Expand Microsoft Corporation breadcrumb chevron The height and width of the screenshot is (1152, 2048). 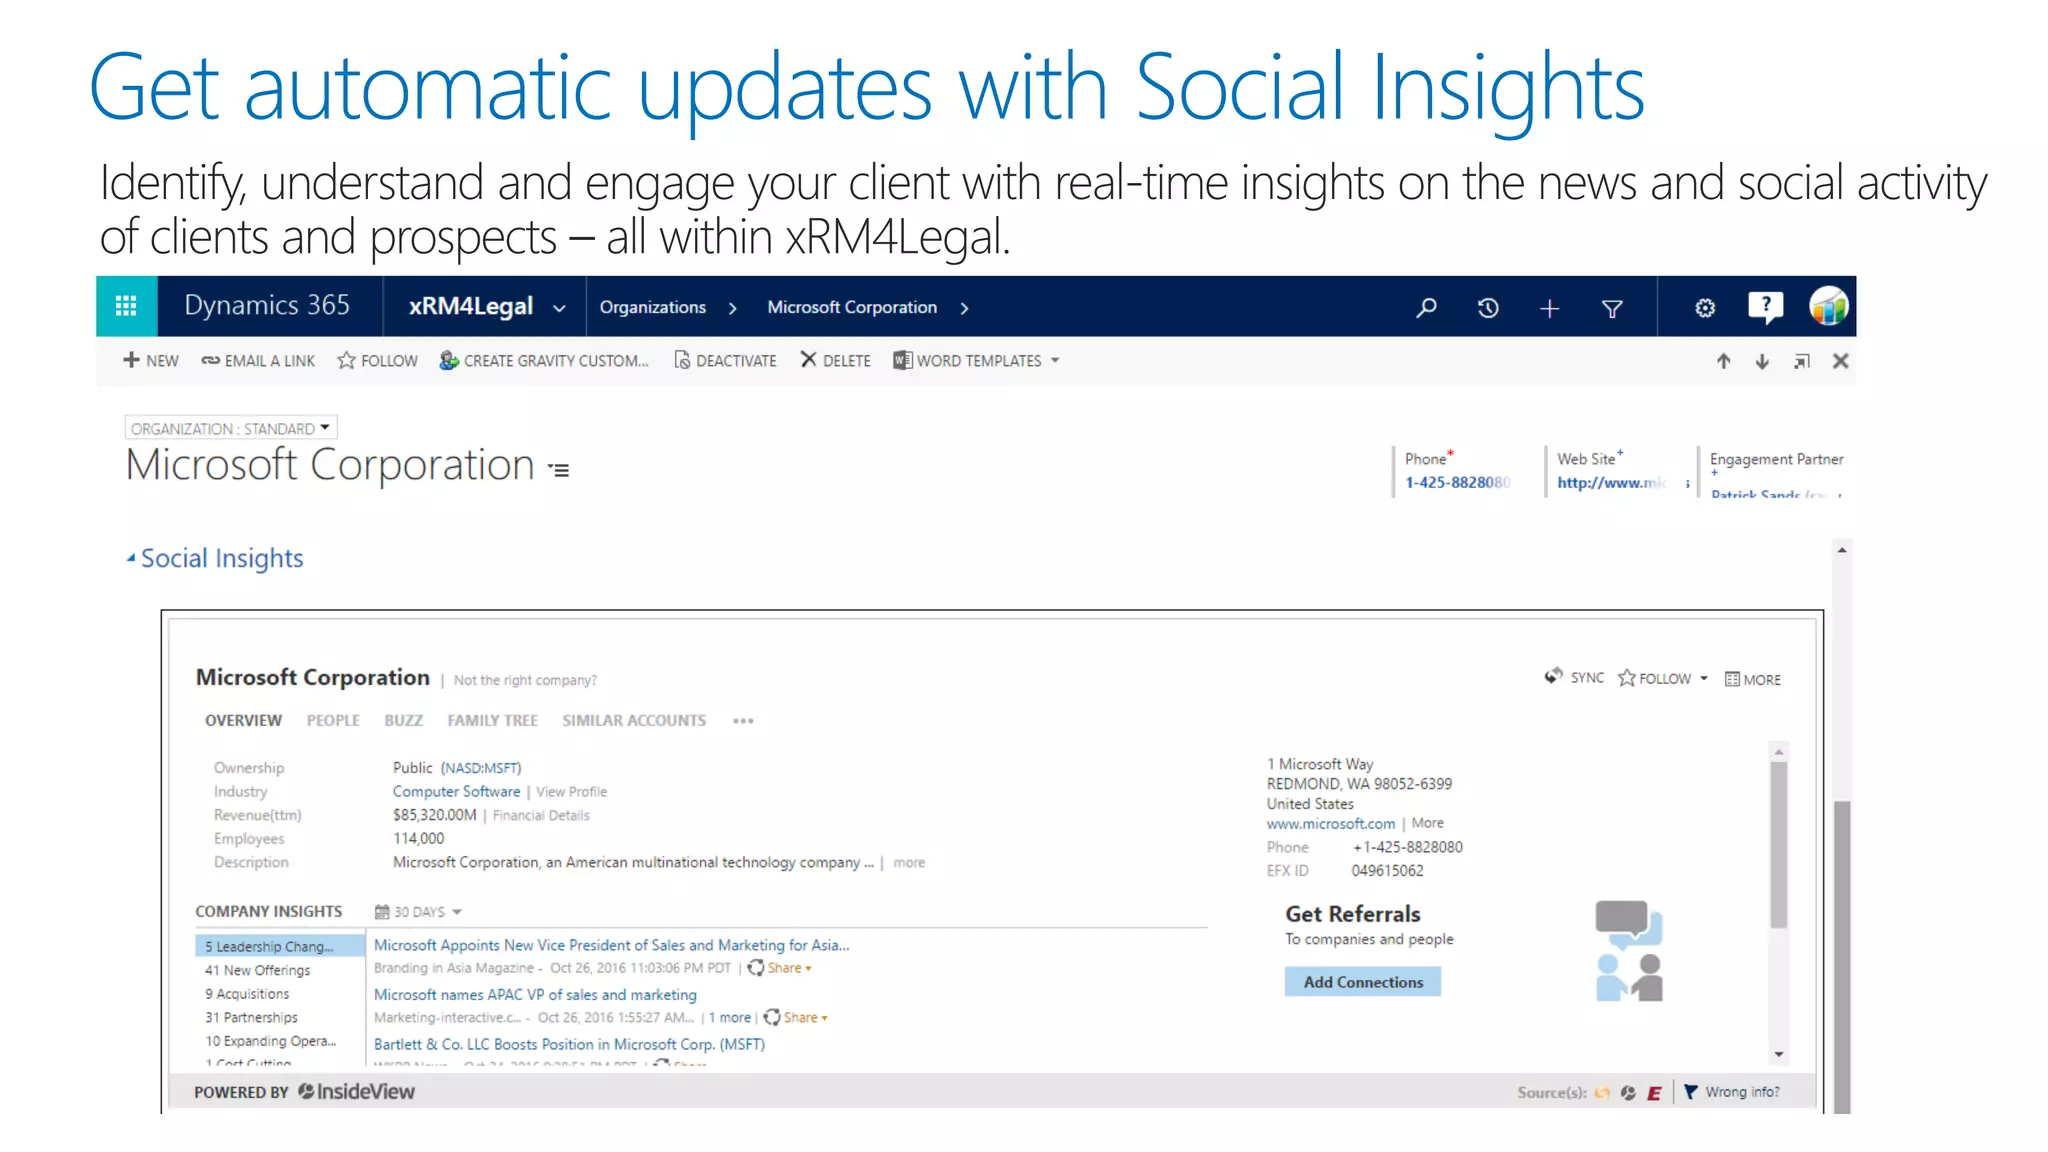(x=964, y=308)
